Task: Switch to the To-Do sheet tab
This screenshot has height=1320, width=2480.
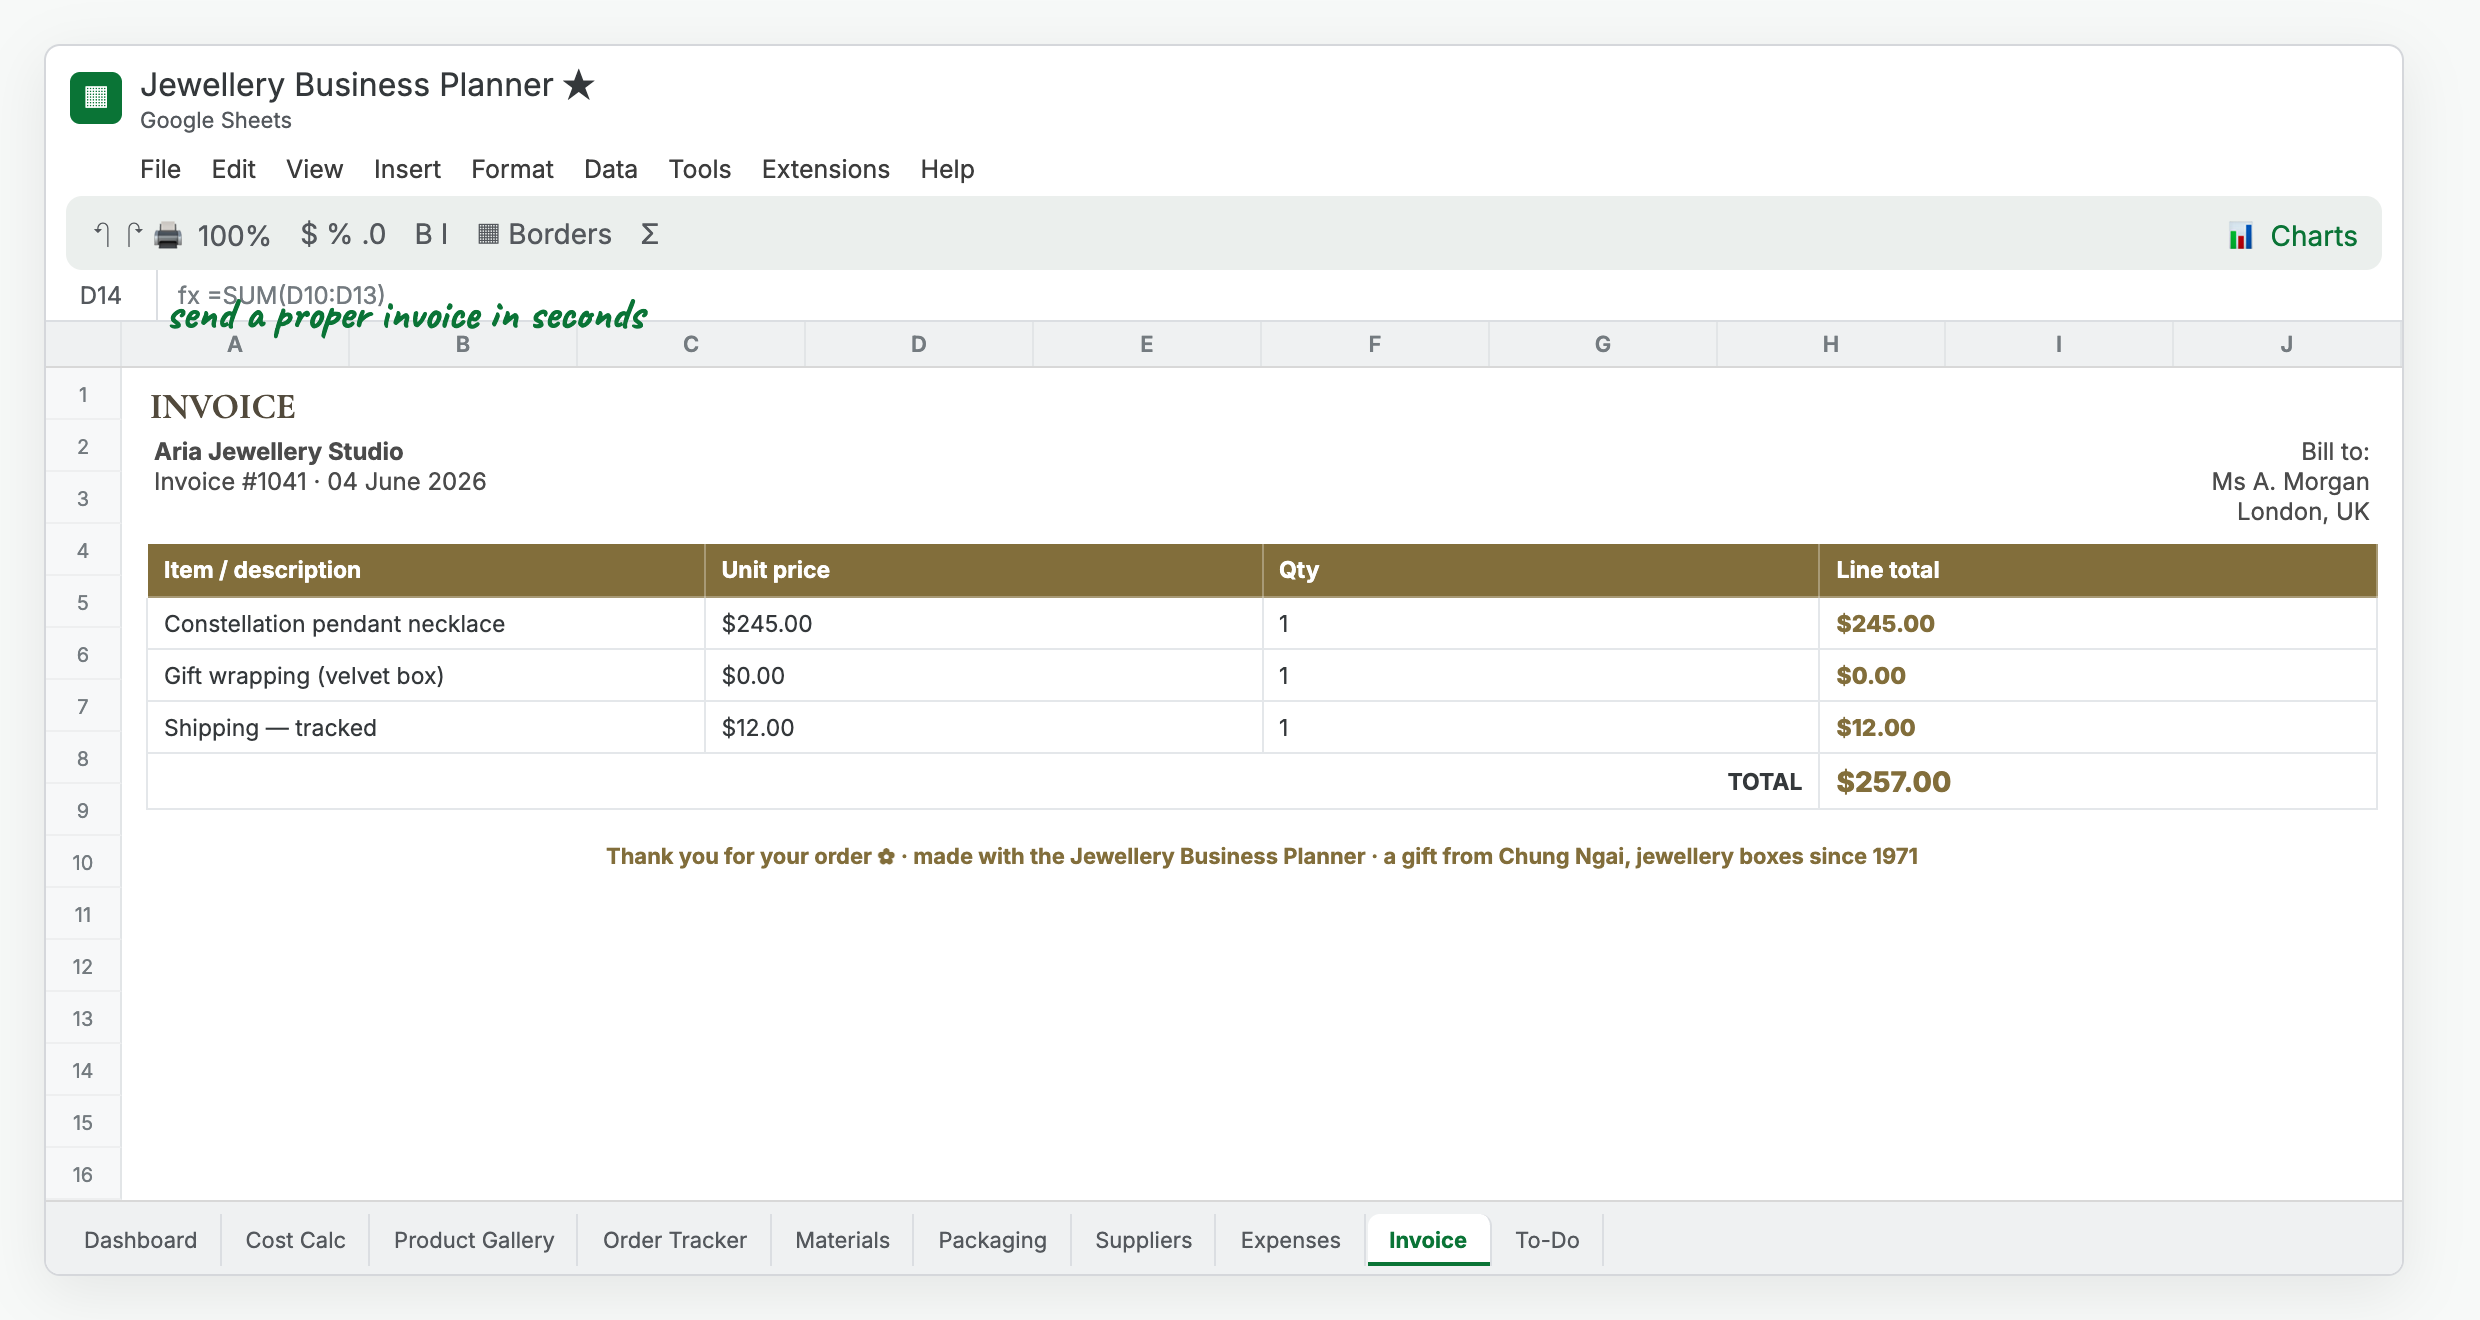Action: 1548,1240
